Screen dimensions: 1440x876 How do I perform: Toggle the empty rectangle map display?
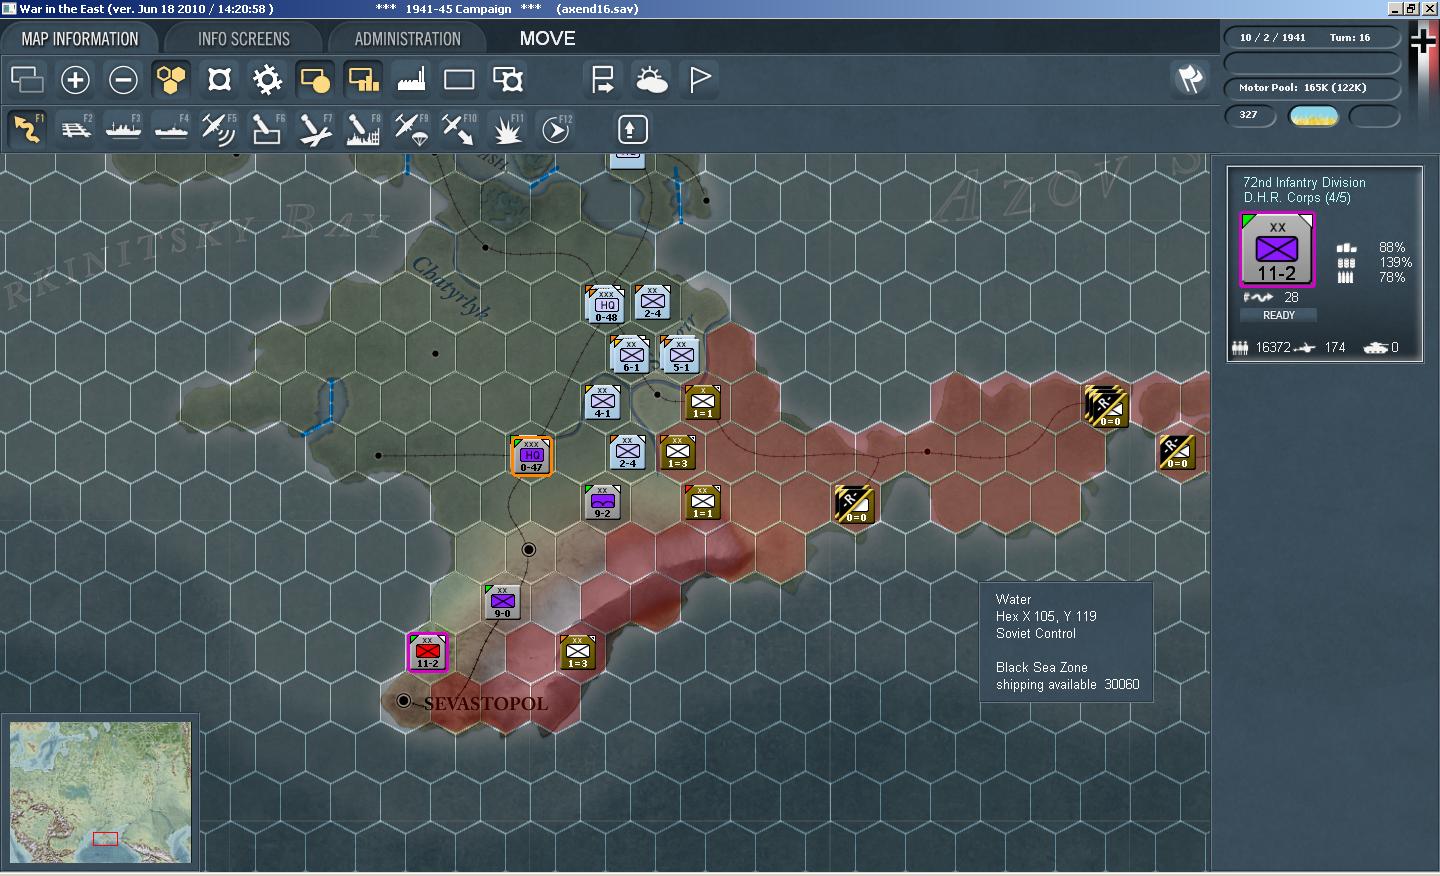coord(459,80)
